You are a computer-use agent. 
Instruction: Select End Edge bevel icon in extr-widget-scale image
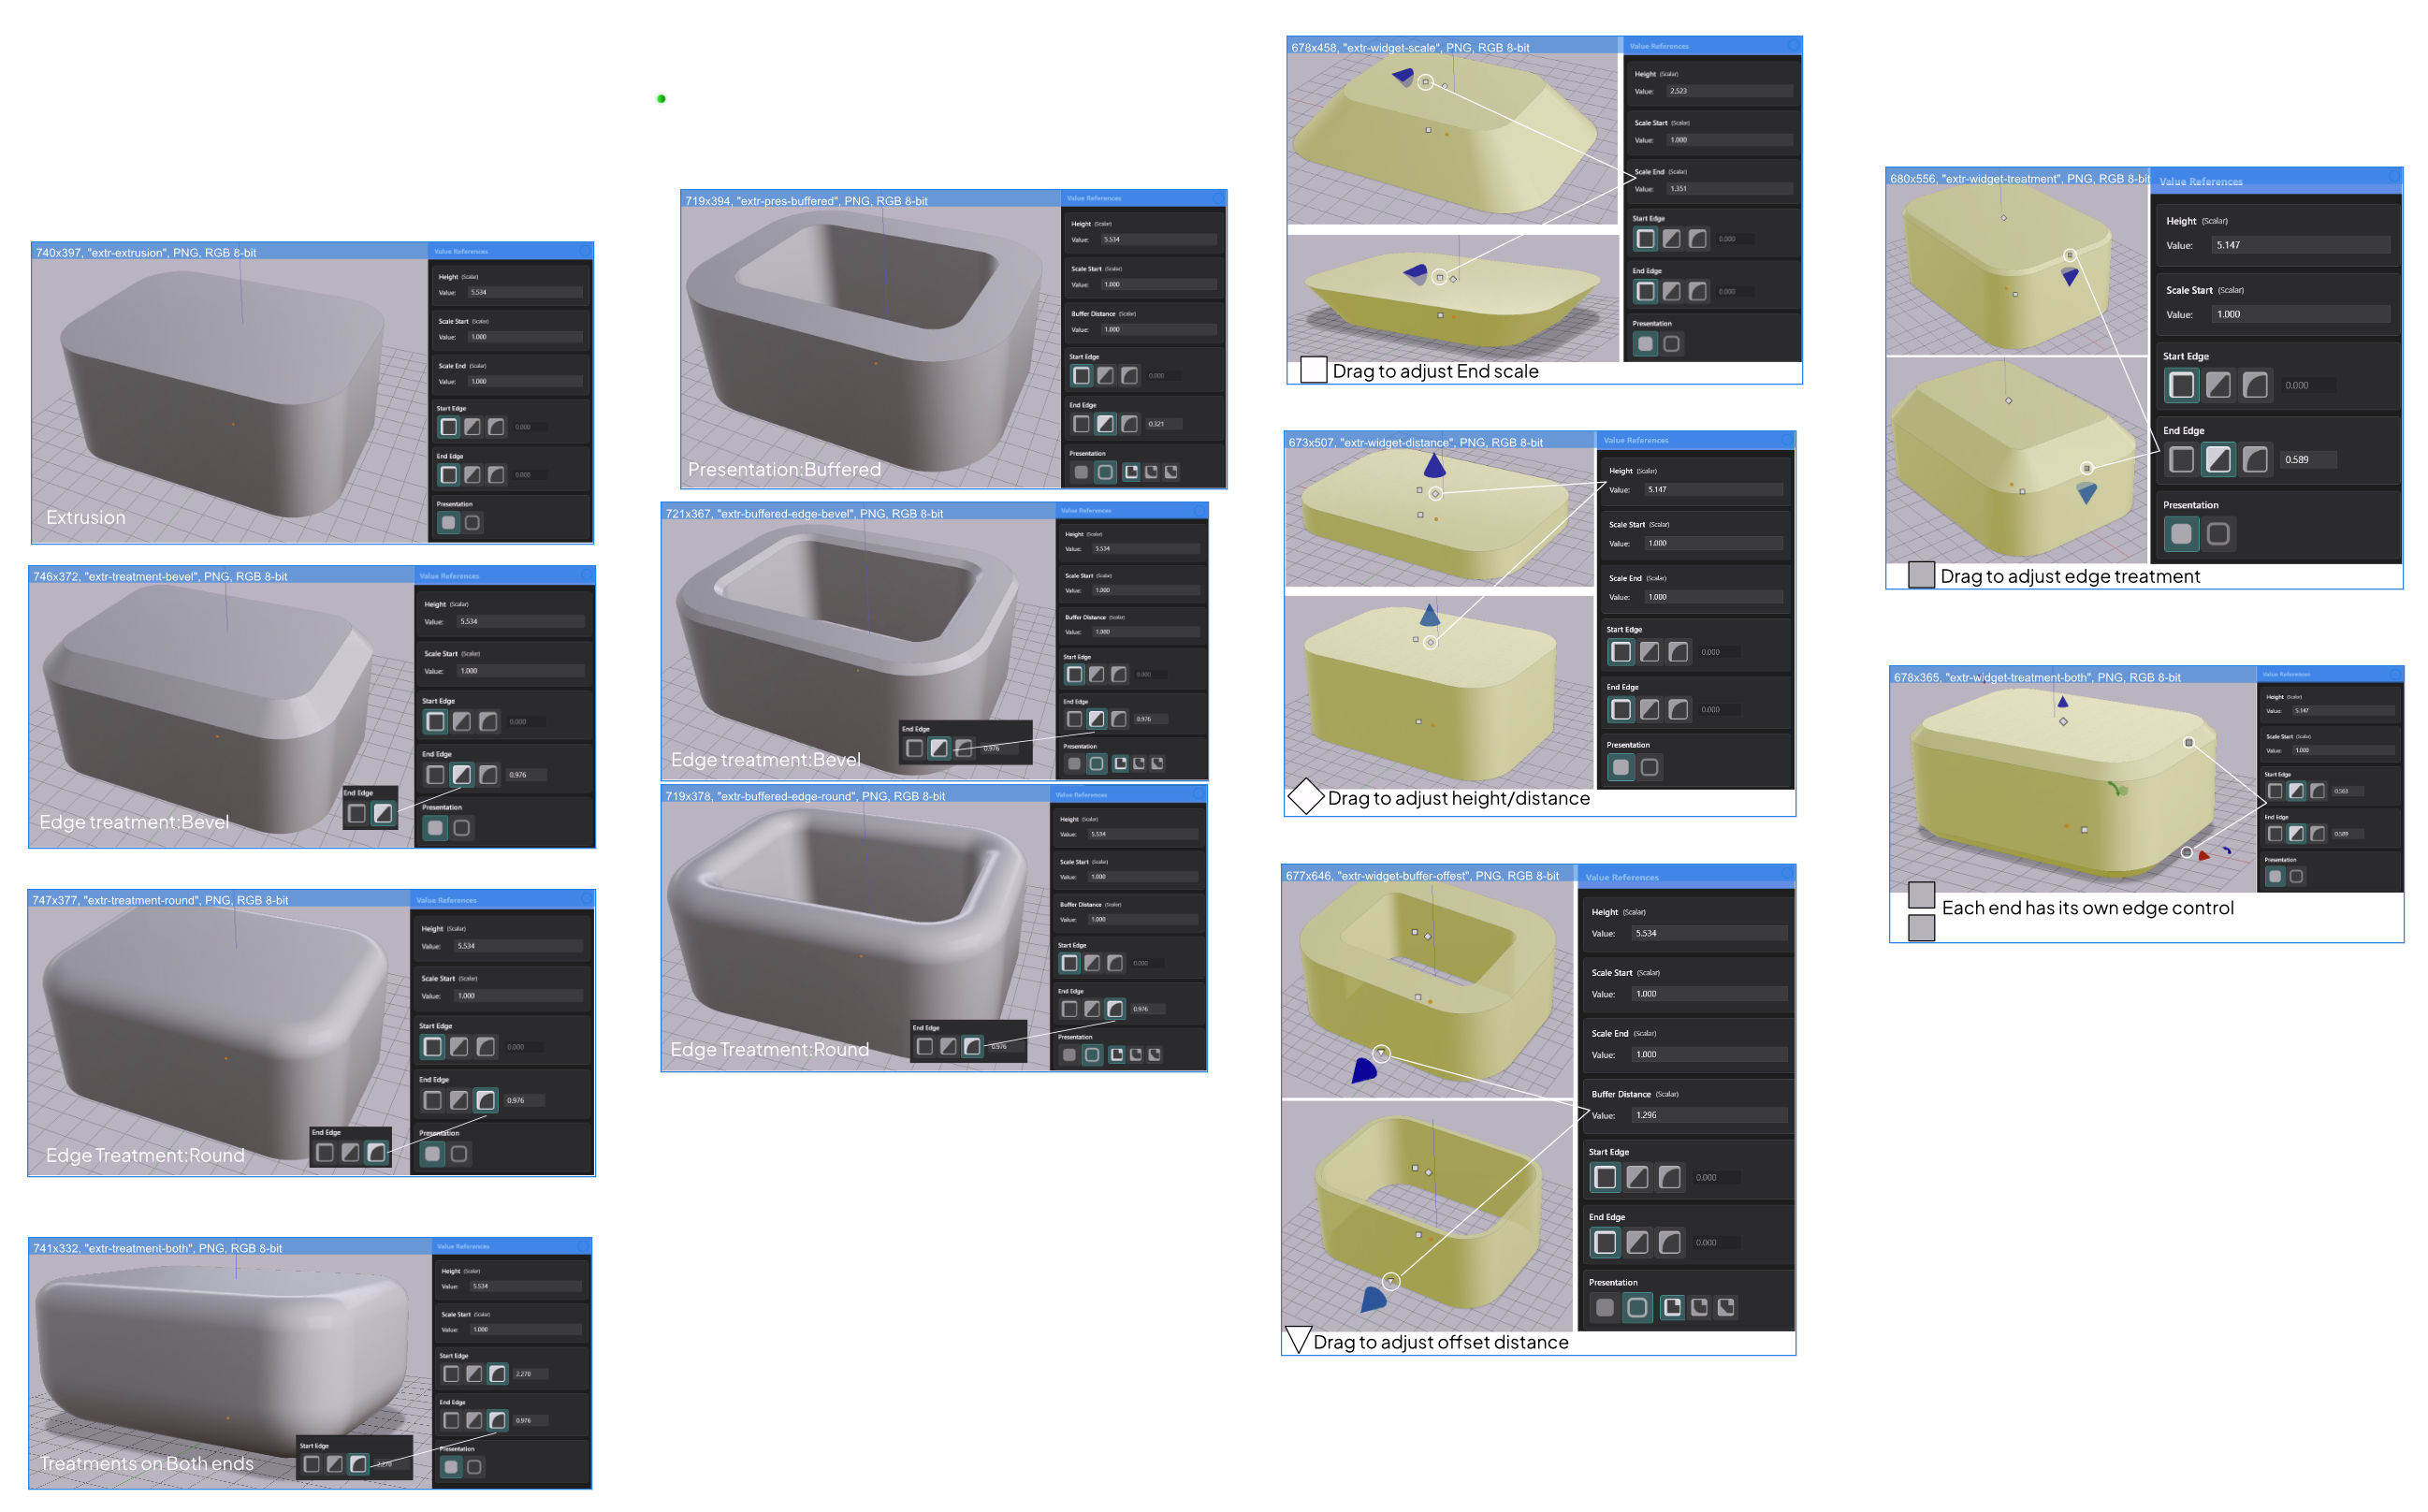coord(1672,291)
